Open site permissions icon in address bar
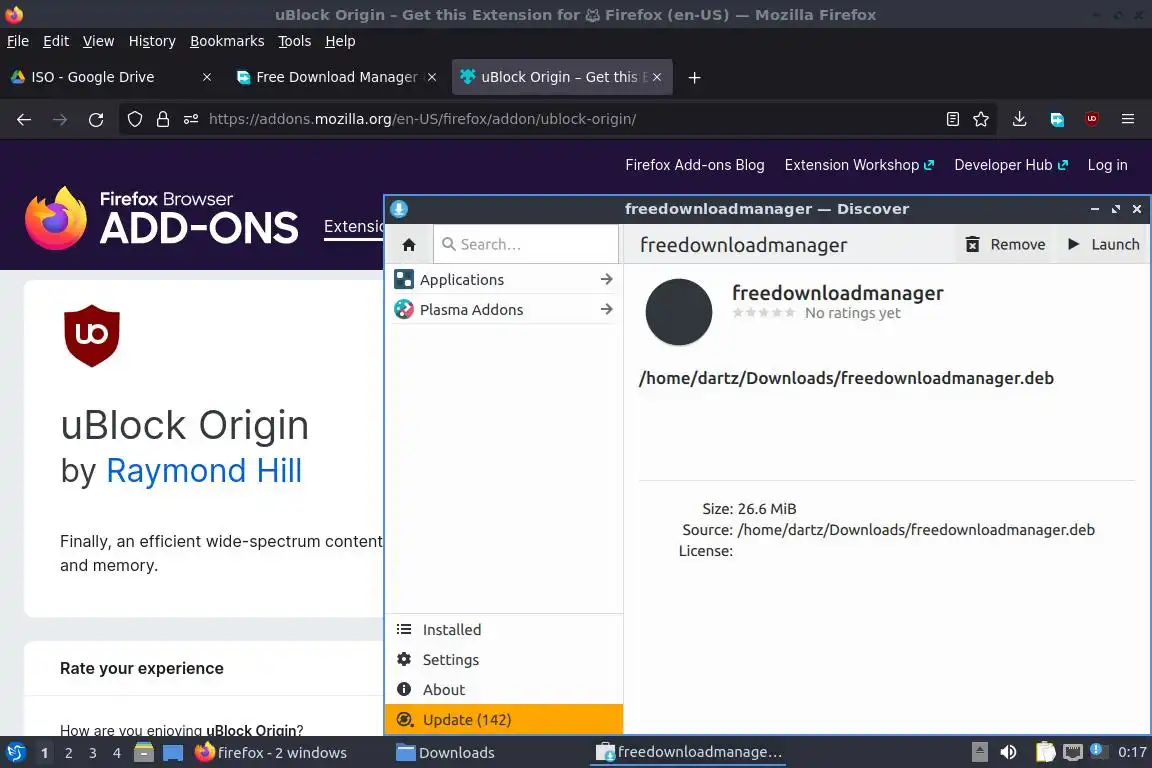The width and height of the screenshot is (1152, 768). point(191,119)
